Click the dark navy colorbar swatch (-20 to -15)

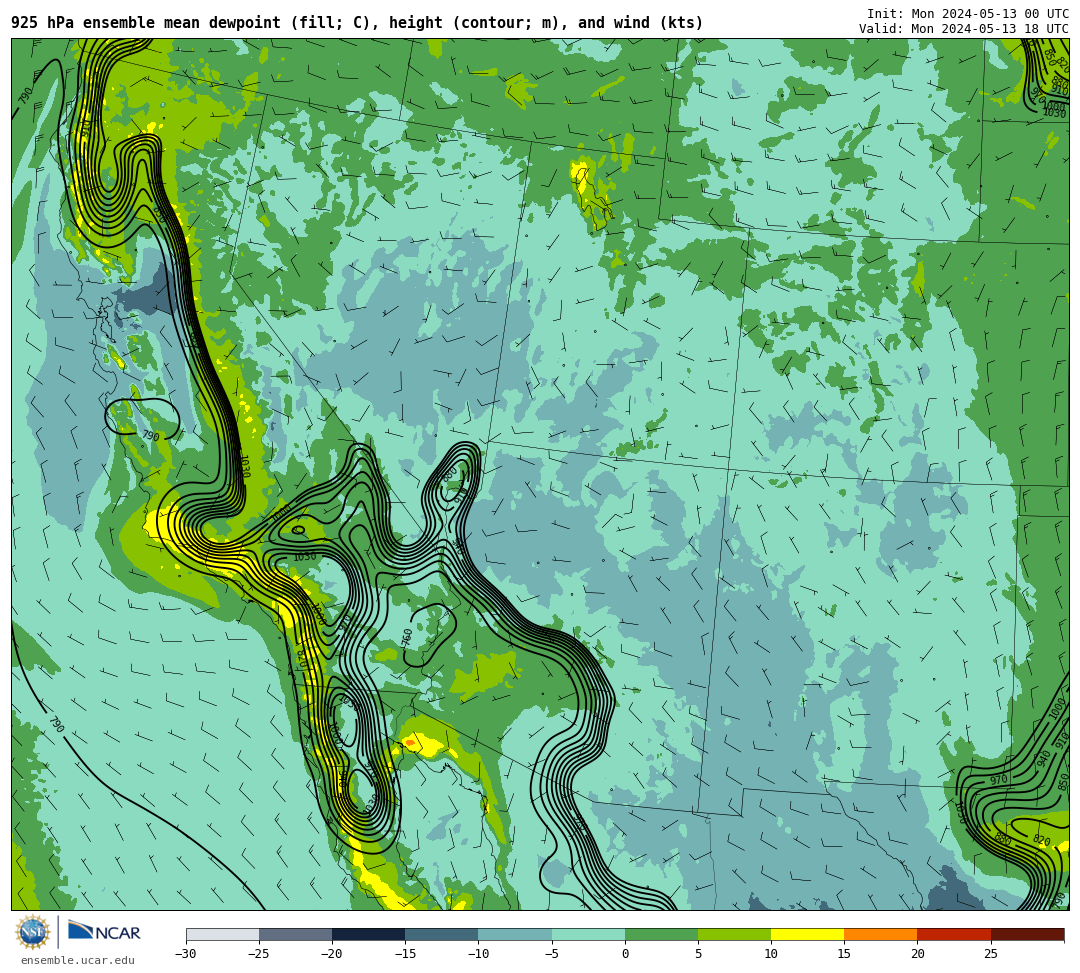tap(368, 934)
